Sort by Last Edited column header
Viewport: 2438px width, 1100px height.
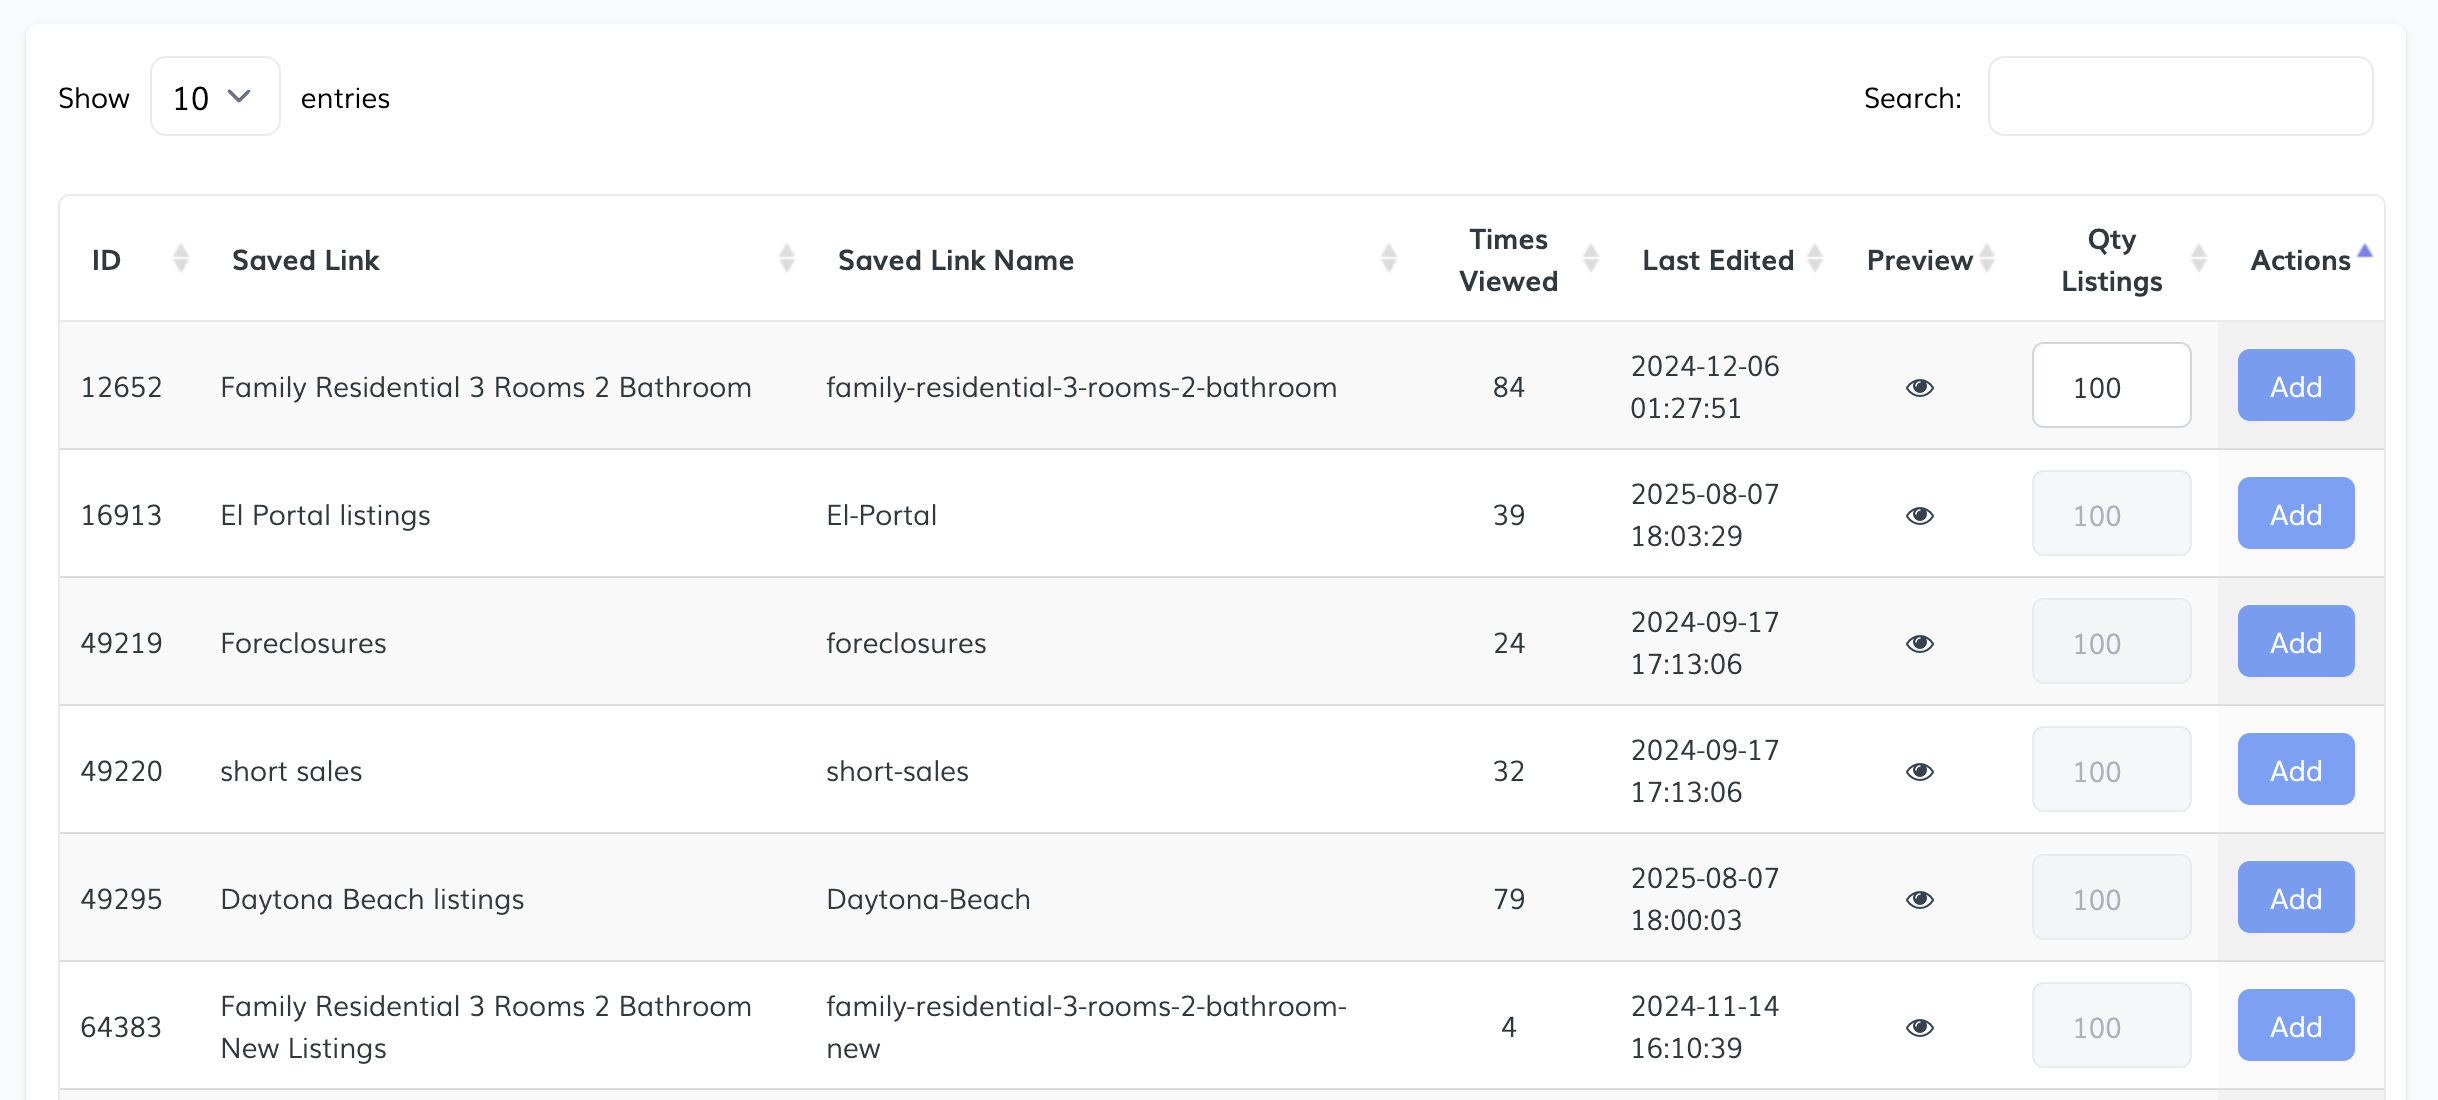(x=1718, y=260)
